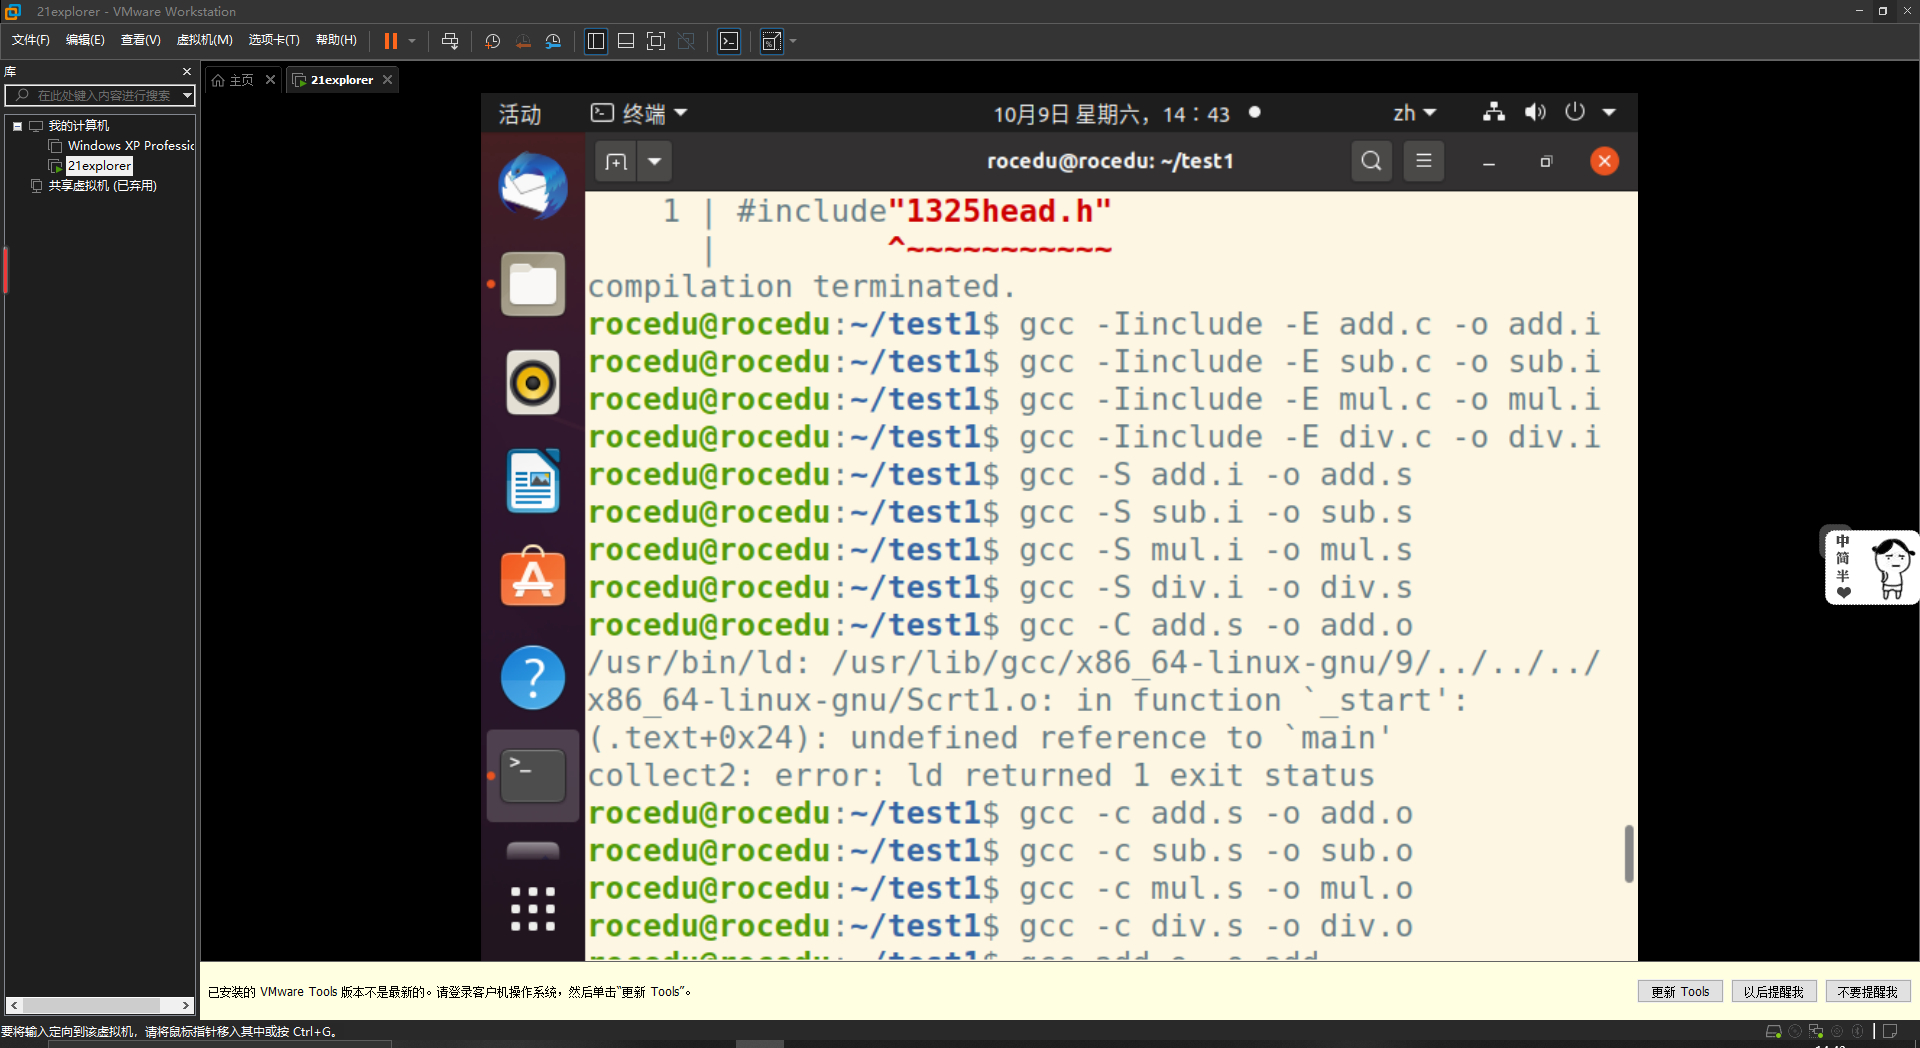Screen dimensions: 1920x1048
Task: Open Rhythmbox from the dock
Action: [x=533, y=382]
